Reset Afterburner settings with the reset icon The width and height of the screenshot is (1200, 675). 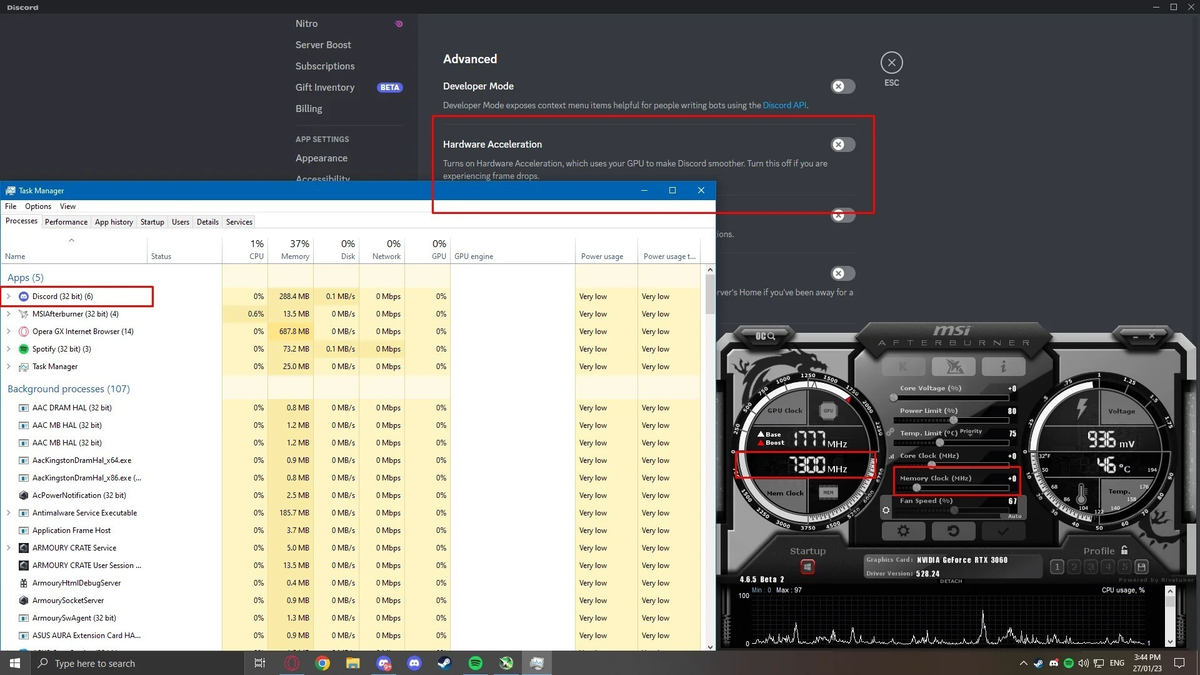click(x=953, y=530)
